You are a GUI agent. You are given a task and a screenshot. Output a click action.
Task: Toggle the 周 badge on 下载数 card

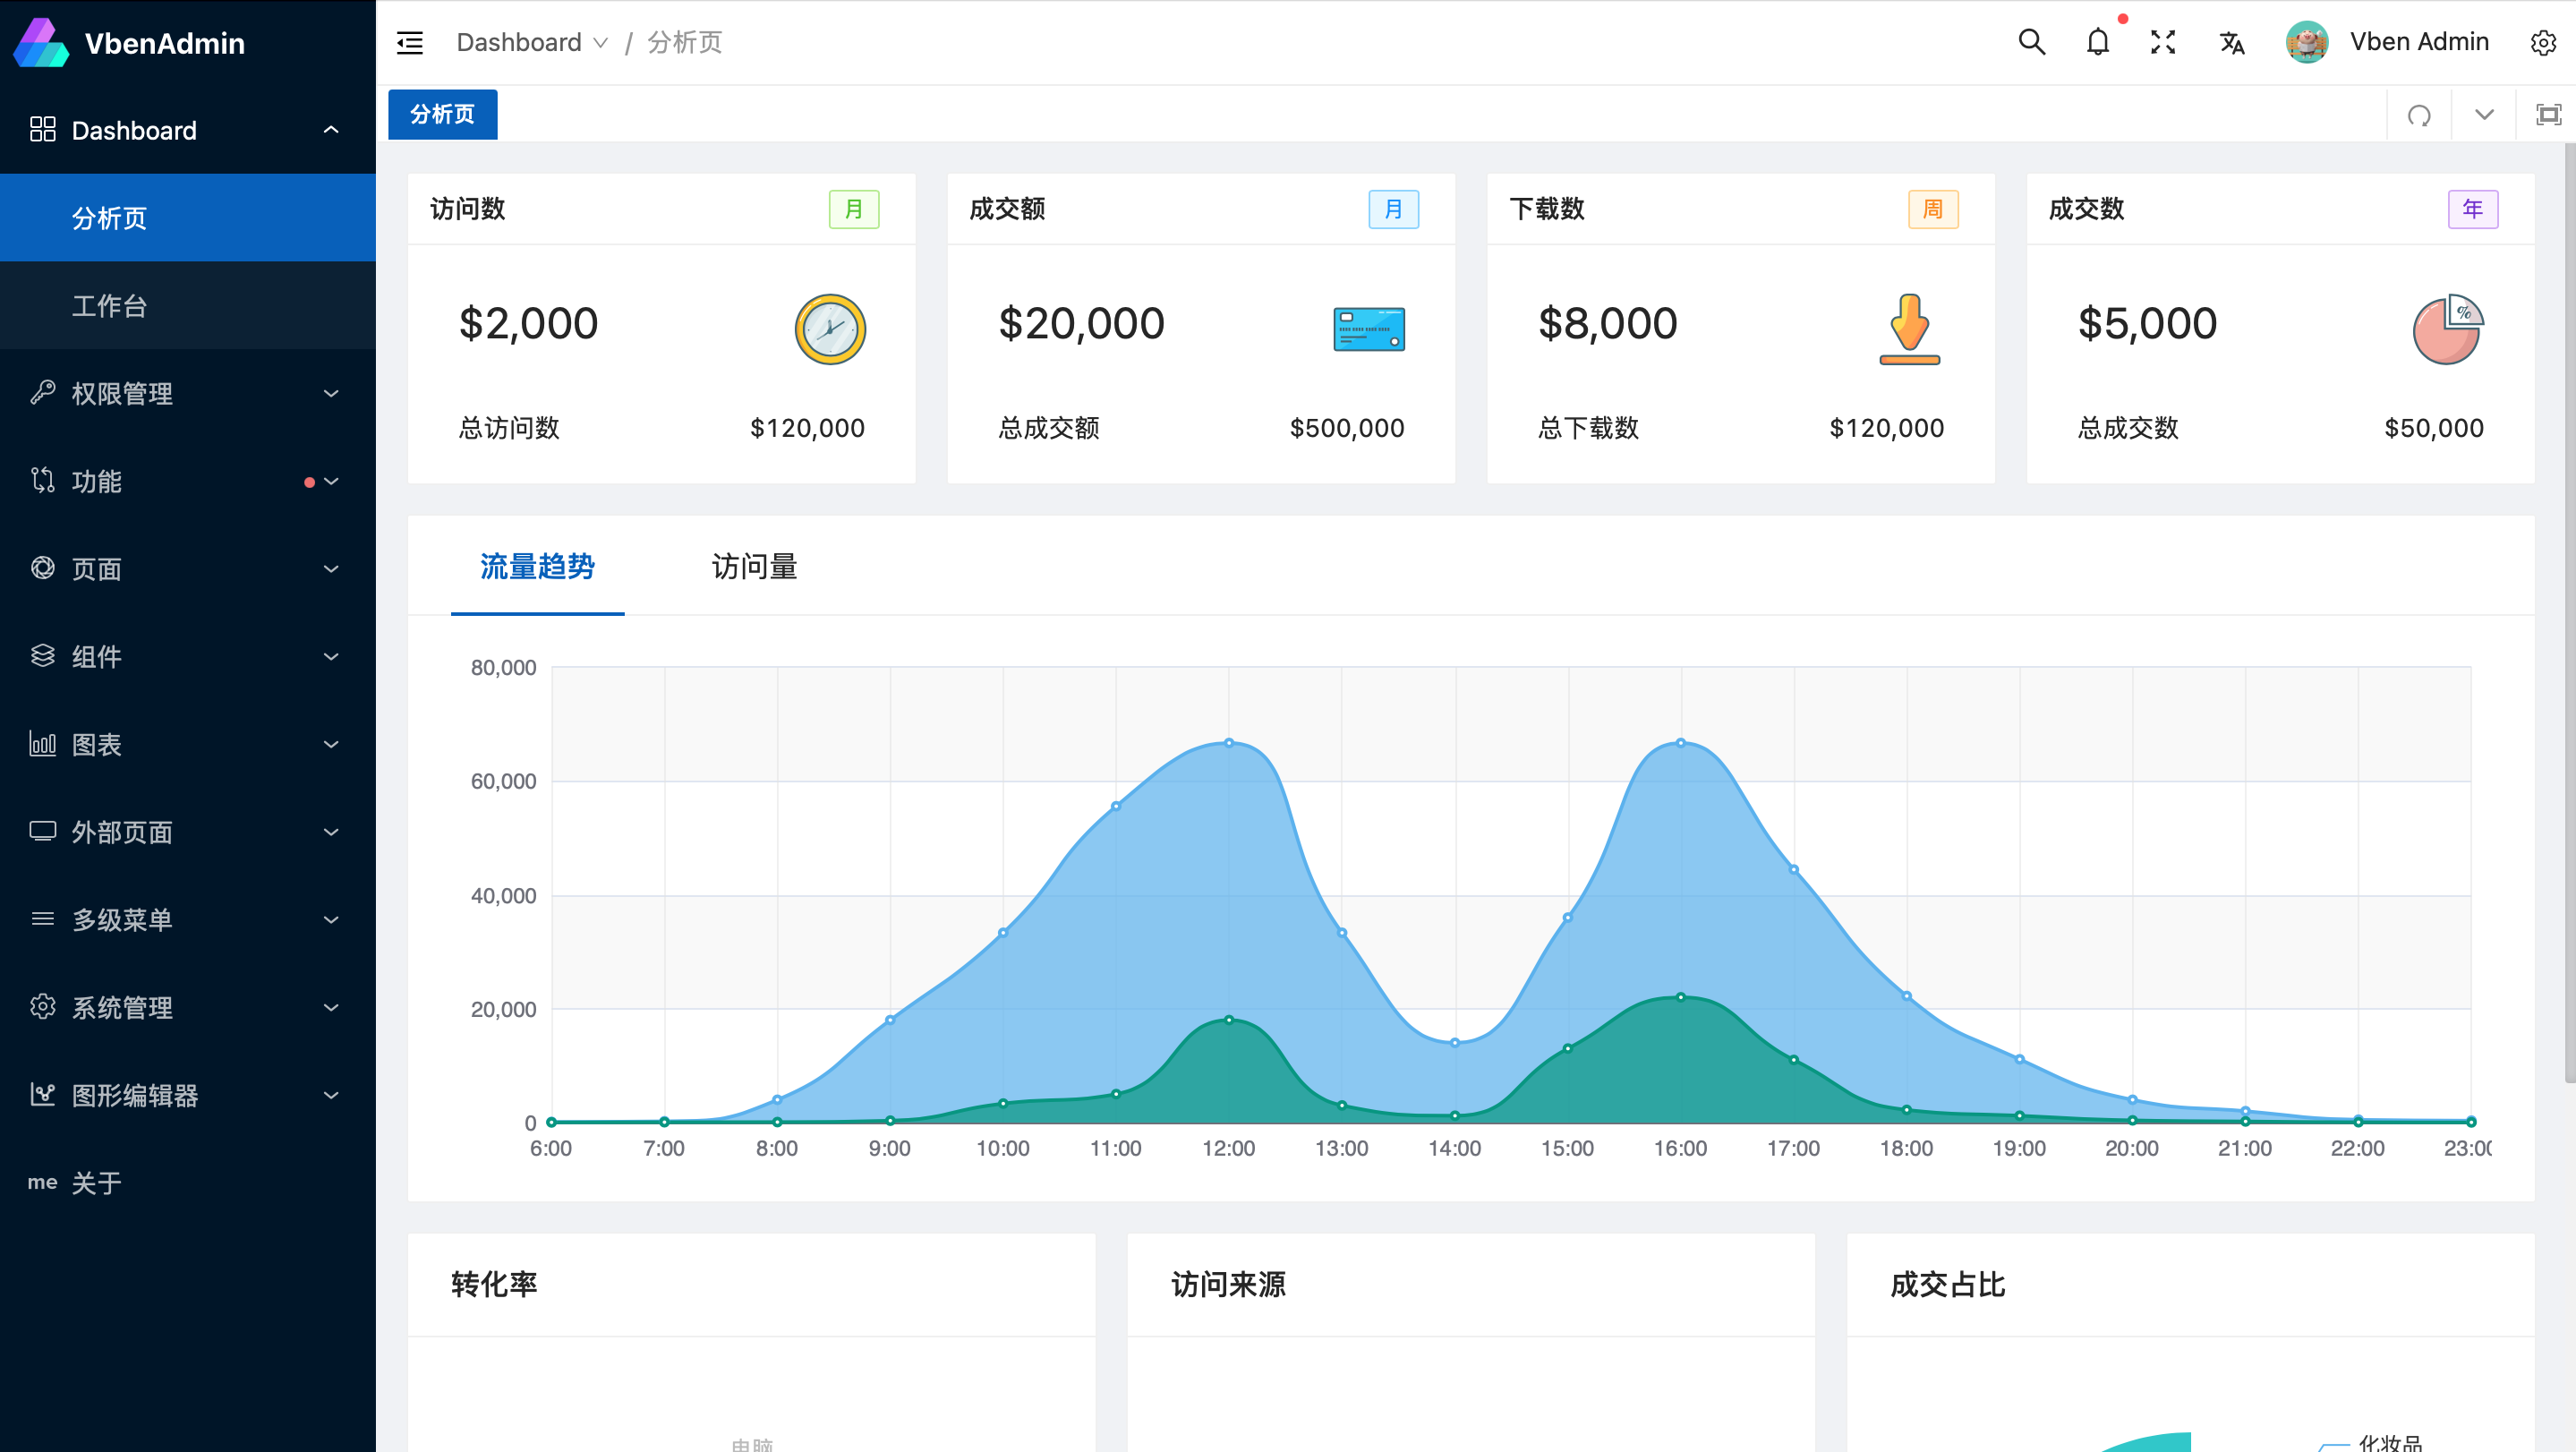1934,209
